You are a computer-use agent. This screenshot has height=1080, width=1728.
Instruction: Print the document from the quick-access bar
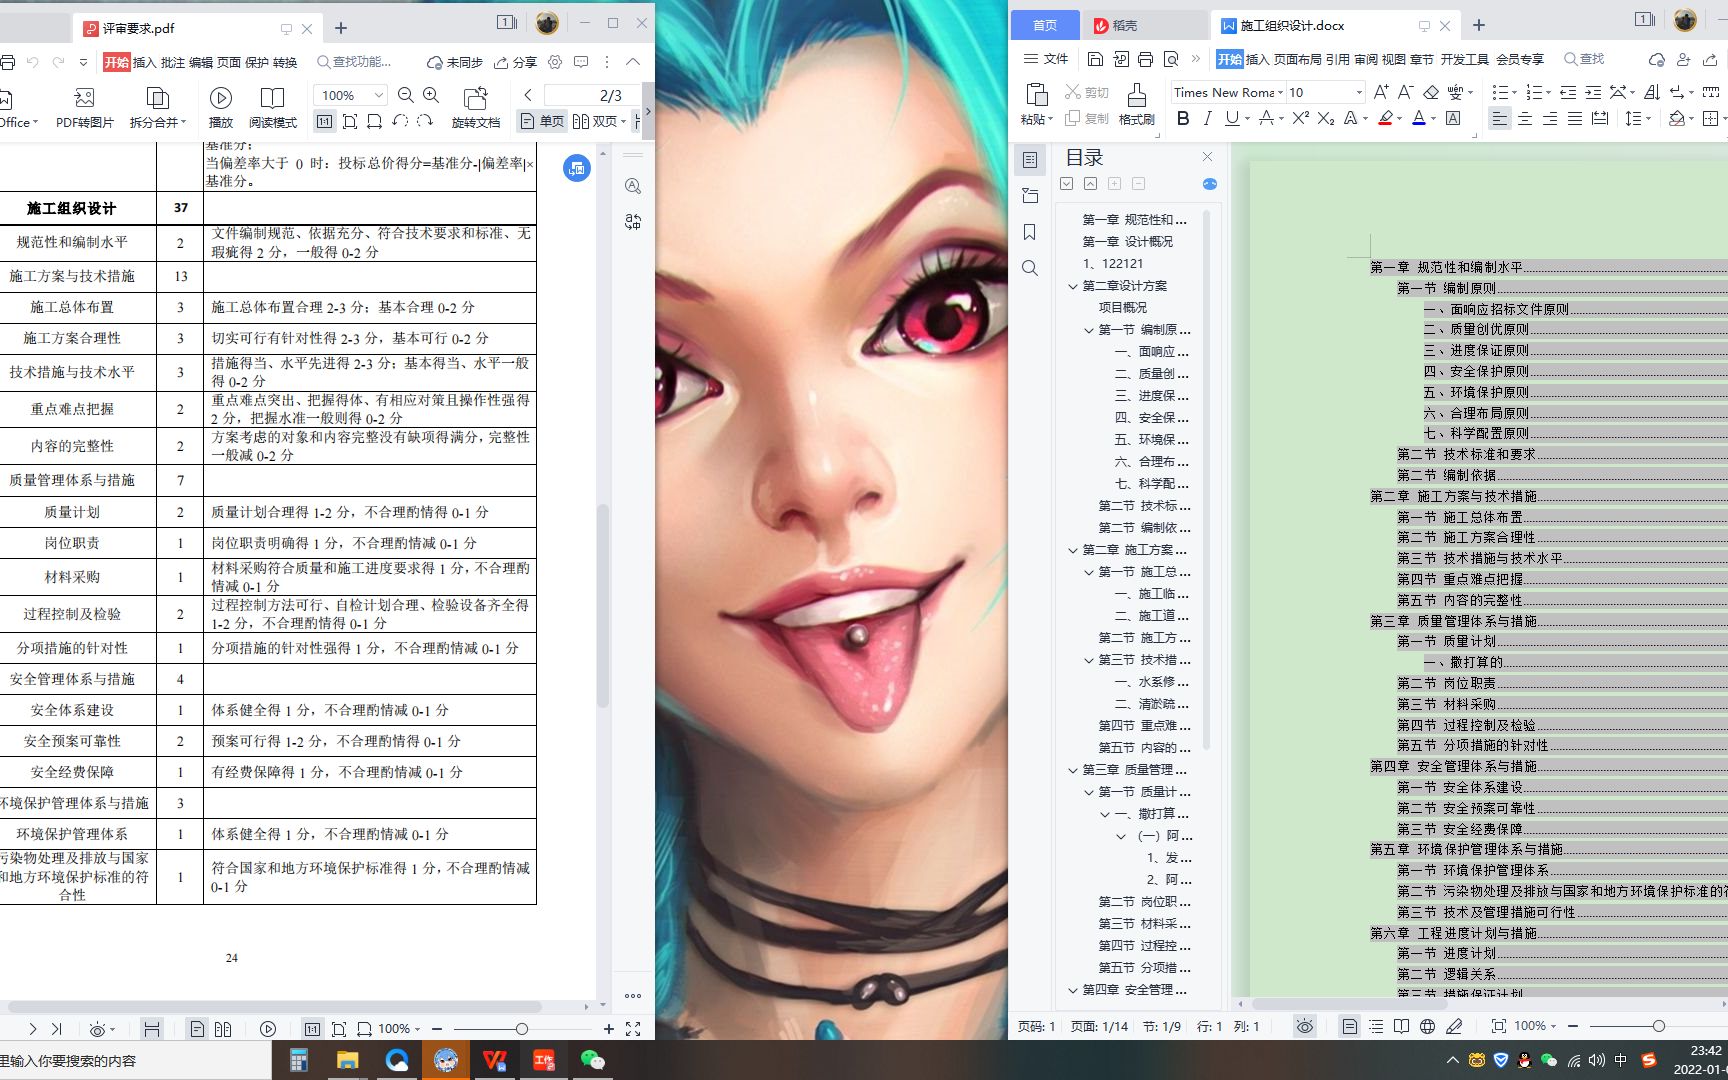coord(1145,59)
